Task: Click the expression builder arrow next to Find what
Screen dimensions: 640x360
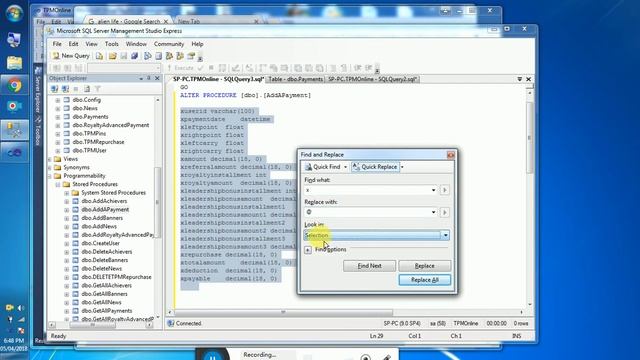Action: [444, 190]
